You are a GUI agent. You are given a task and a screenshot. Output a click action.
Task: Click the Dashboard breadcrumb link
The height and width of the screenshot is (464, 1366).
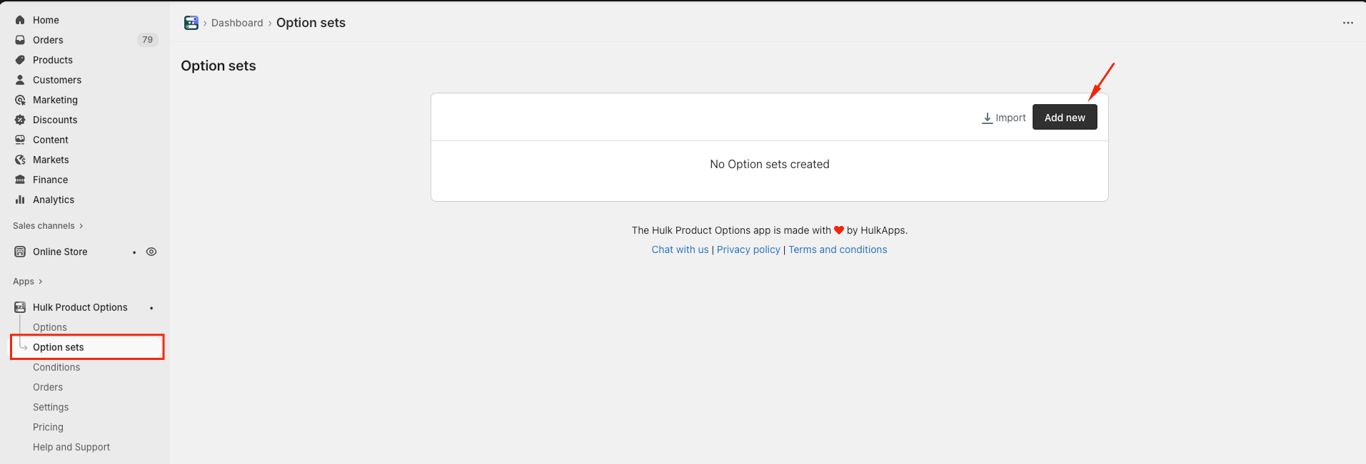[x=237, y=23]
